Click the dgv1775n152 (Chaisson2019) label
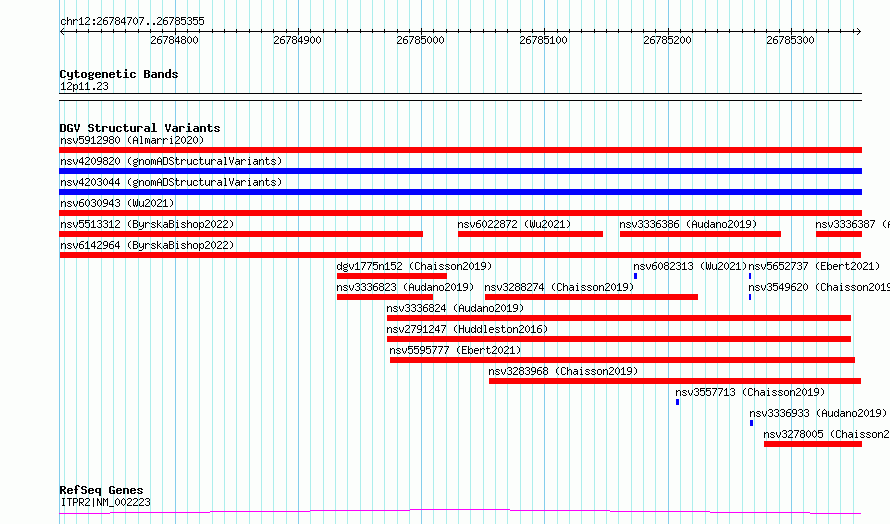 tap(414, 266)
